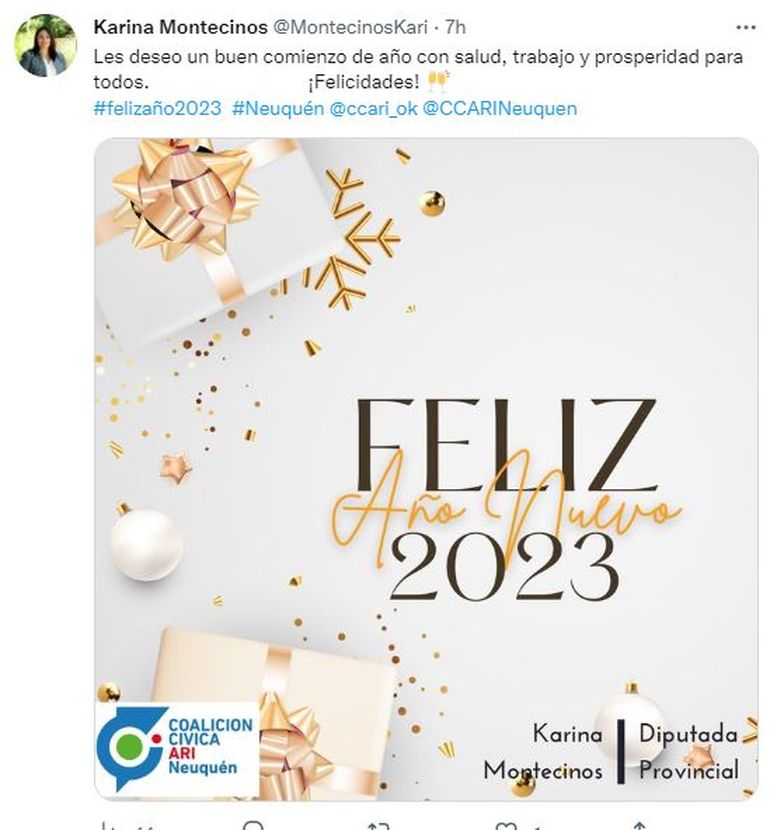Click the share upload arrow icon
Viewport: 770px width, 830px height.
[639, 826]
